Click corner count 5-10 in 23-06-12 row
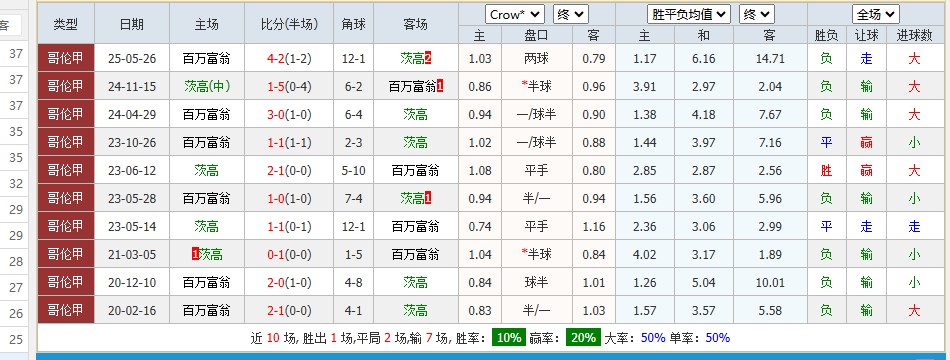Screen dimensions: 950x360 point(353,171)
